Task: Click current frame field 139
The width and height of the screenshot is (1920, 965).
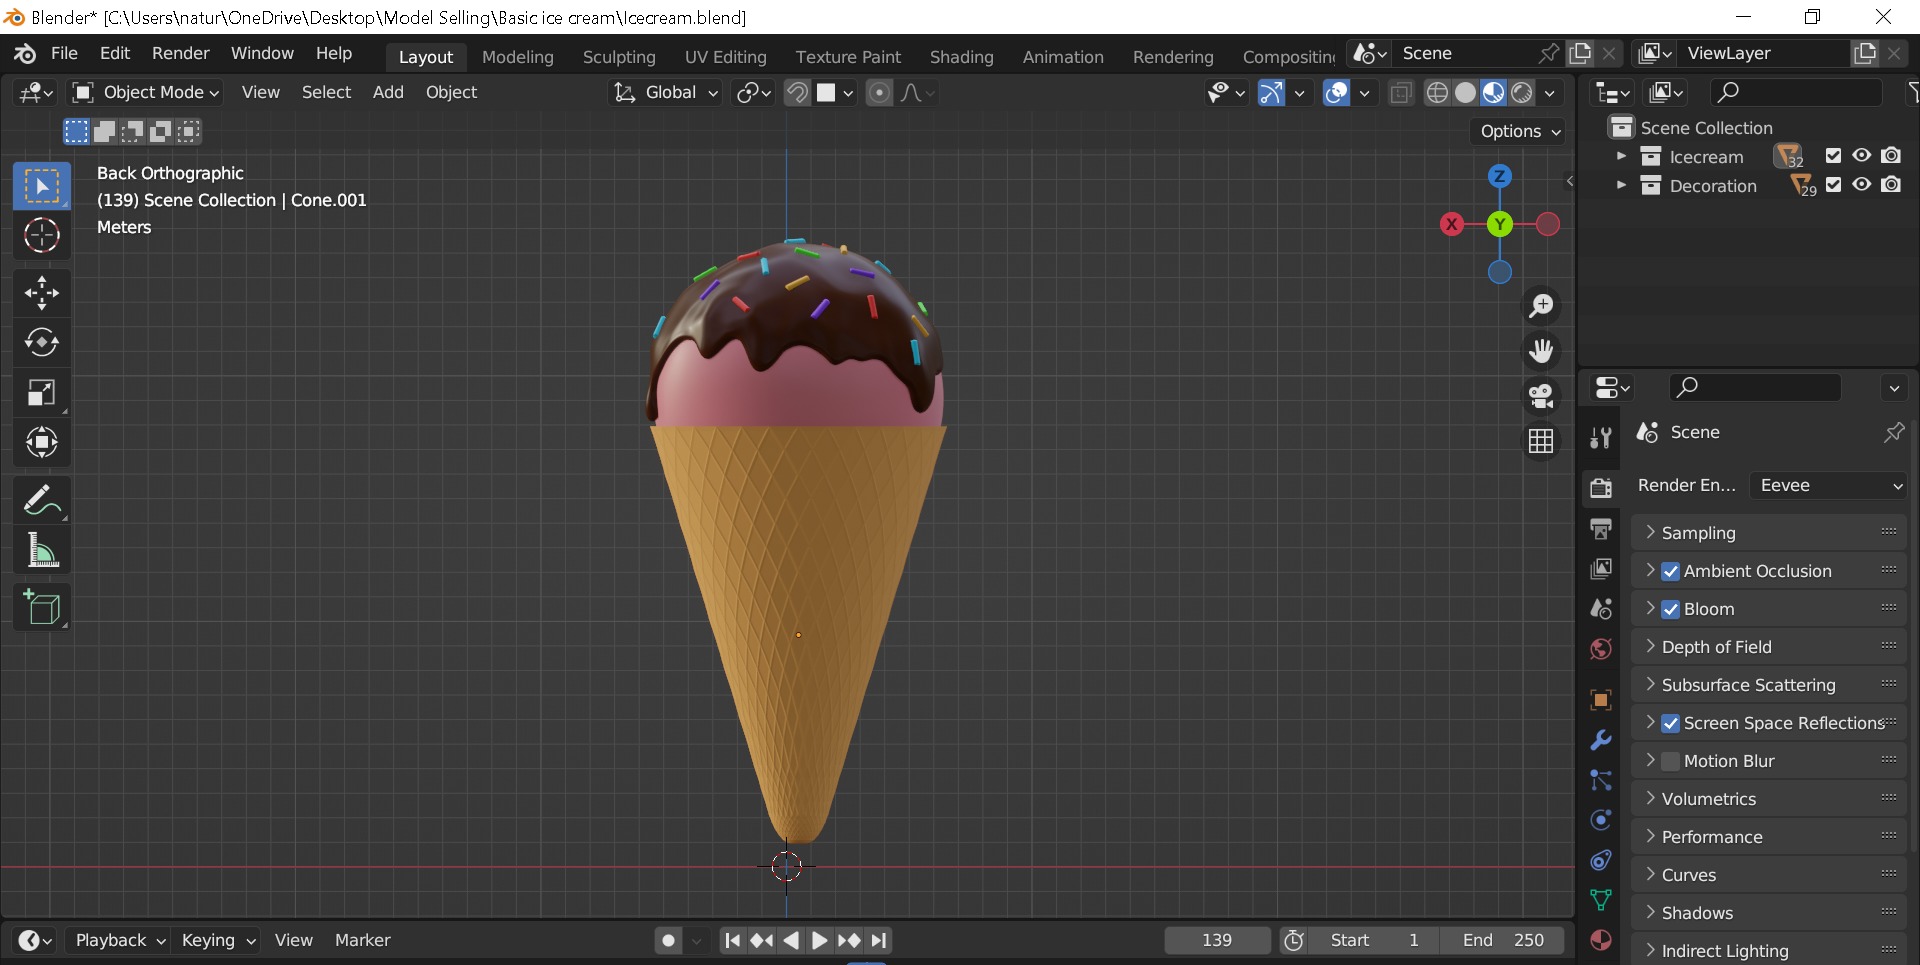Action: pyautogui.click(x=1217, y=941)
